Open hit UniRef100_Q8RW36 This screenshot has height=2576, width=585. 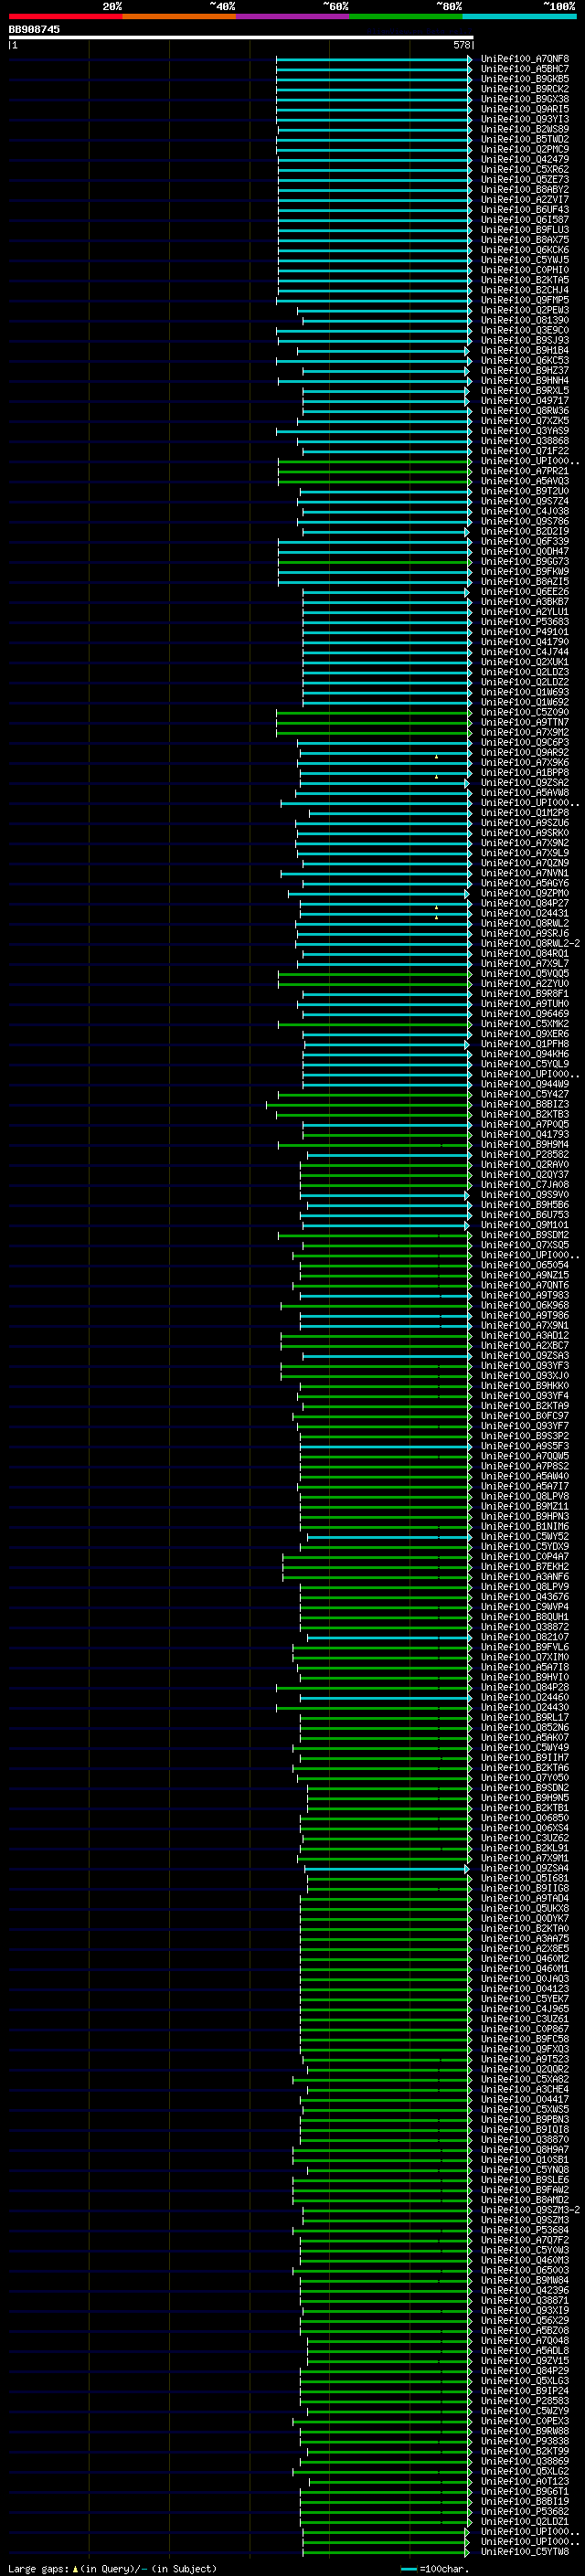[x=525, y=411]
